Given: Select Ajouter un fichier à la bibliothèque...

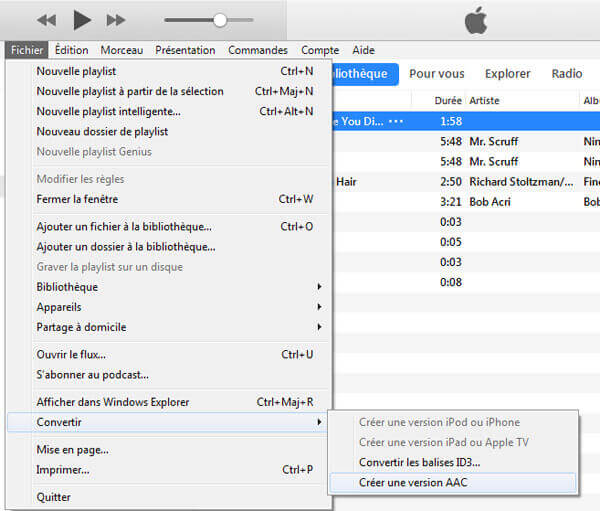Looking at the screenshot, I should tap(168, 227).
